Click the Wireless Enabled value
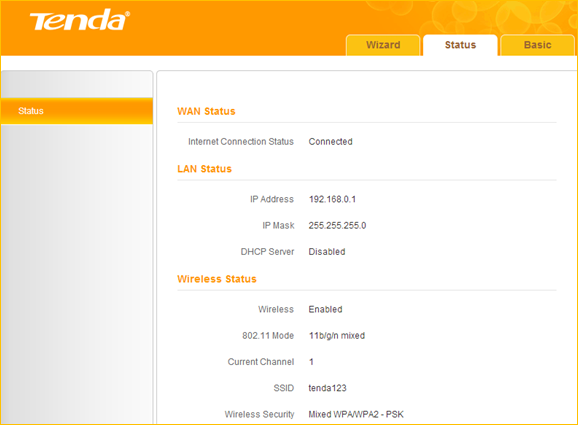This screenshot has width=578, height=425. (325, 309)
